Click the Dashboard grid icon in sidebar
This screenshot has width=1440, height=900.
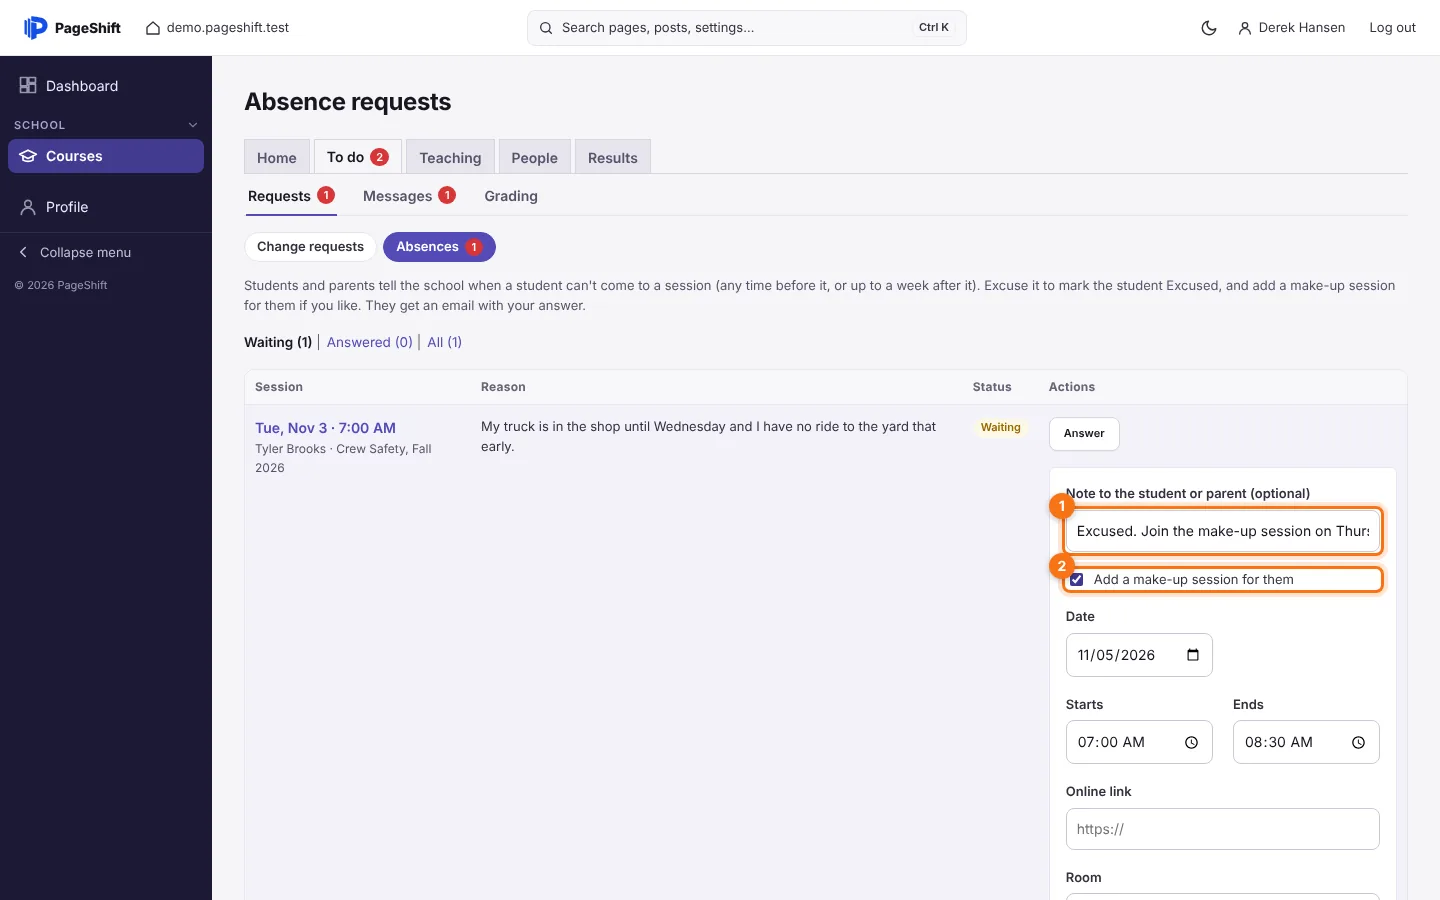pyautogui.click(x=28, y=86)
